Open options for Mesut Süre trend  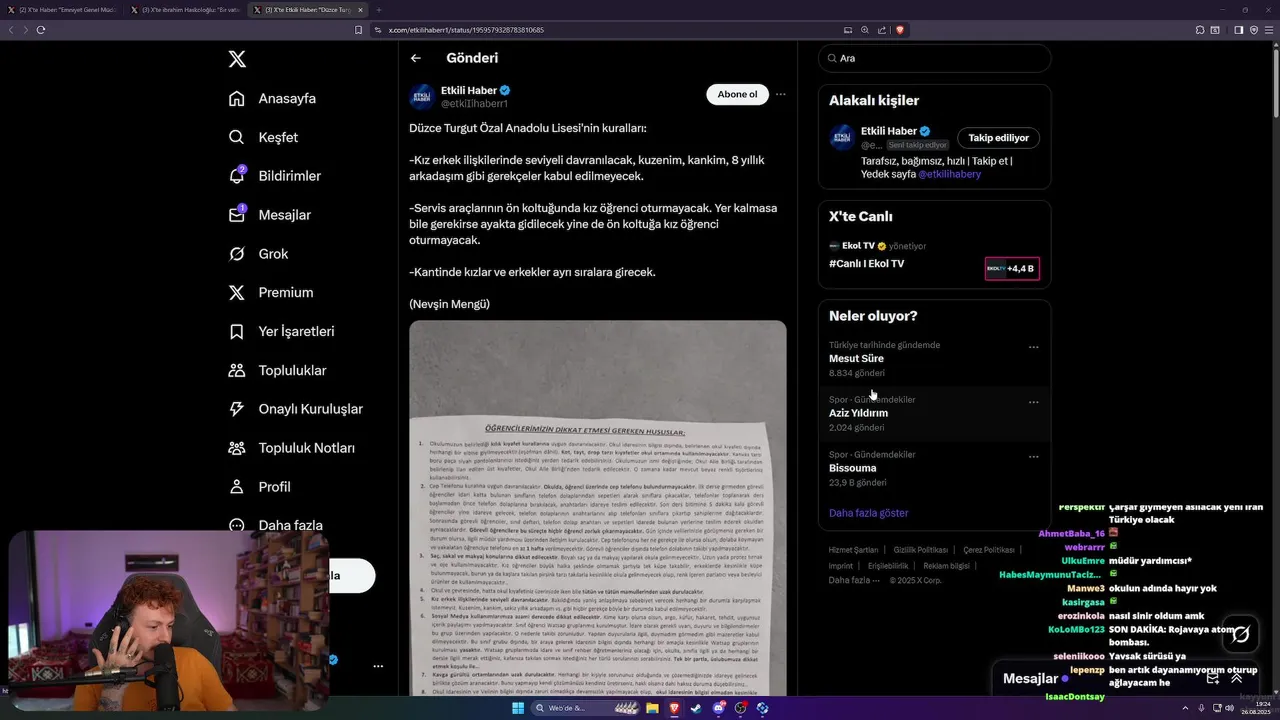1034,347
